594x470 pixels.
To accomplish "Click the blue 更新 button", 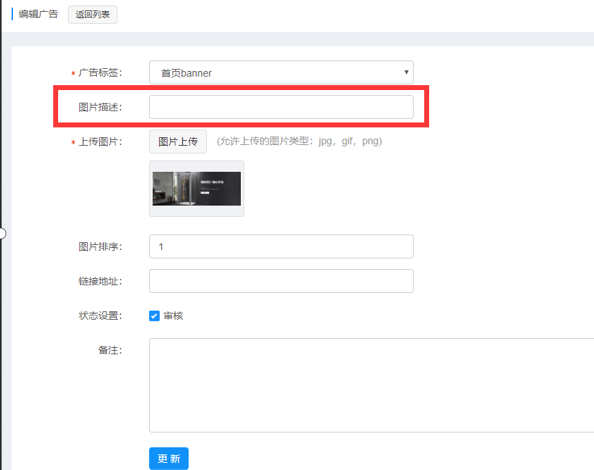I will coord(169,459).
